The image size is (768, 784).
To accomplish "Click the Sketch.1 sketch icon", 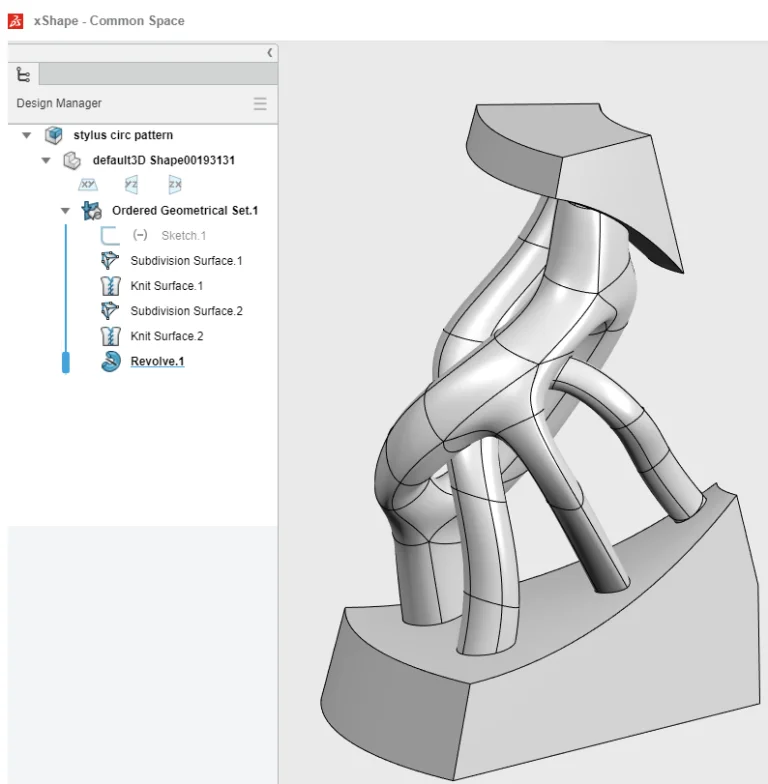I will [x=110, y=236].
